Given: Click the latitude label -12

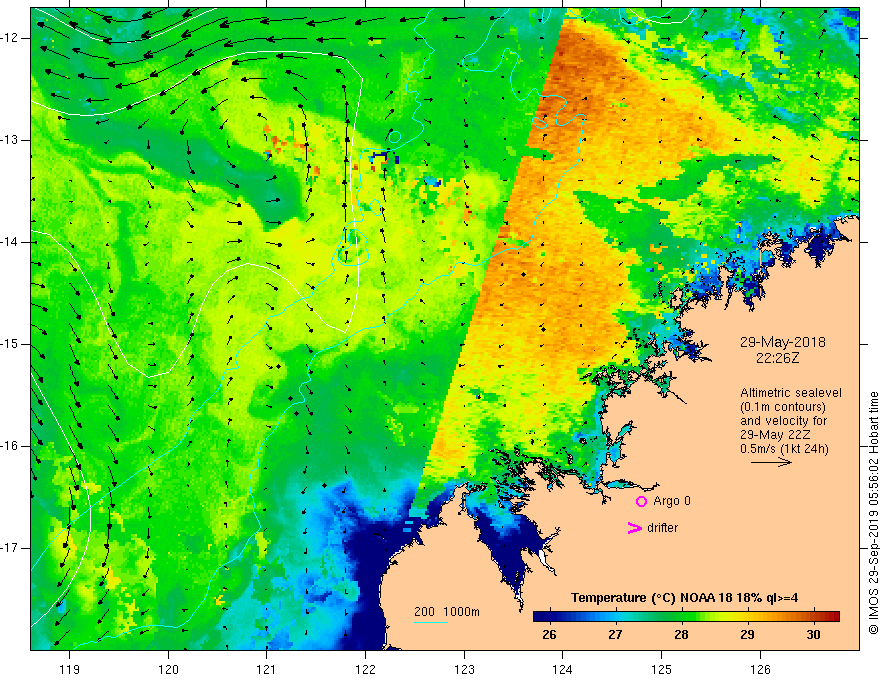Looking at the screenshot, I should point(11,38).
